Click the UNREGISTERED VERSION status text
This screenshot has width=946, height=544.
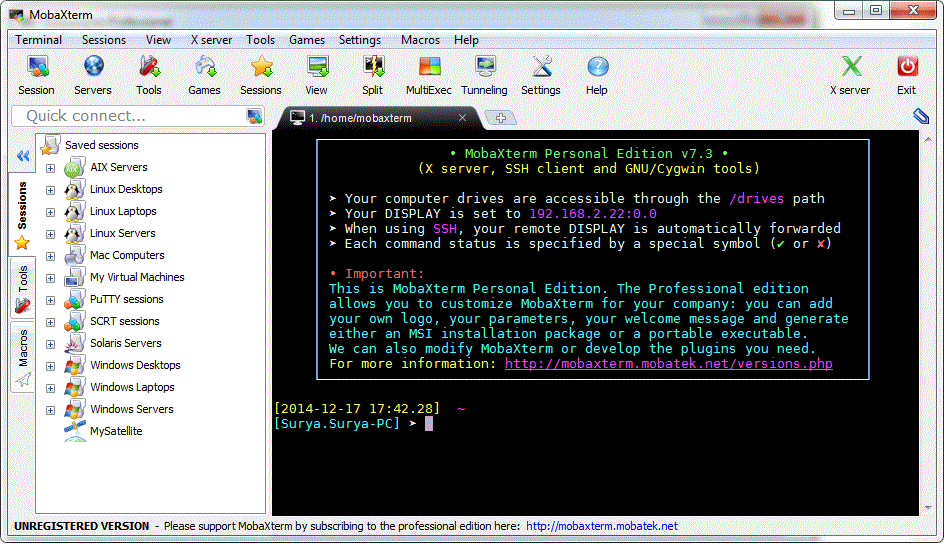(81, 527)
